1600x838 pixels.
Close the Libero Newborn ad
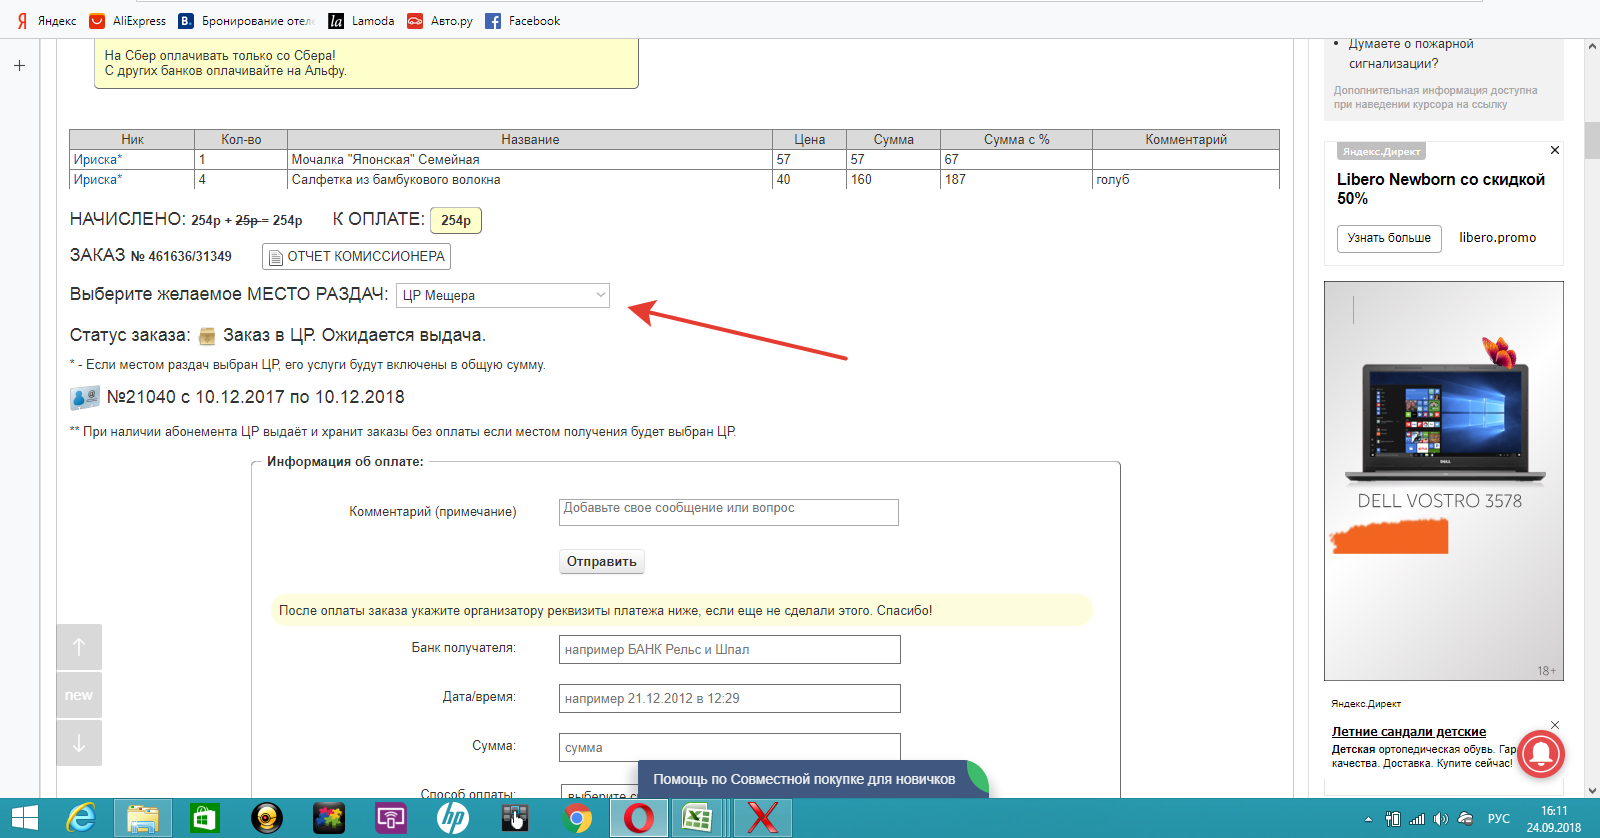1554,150
